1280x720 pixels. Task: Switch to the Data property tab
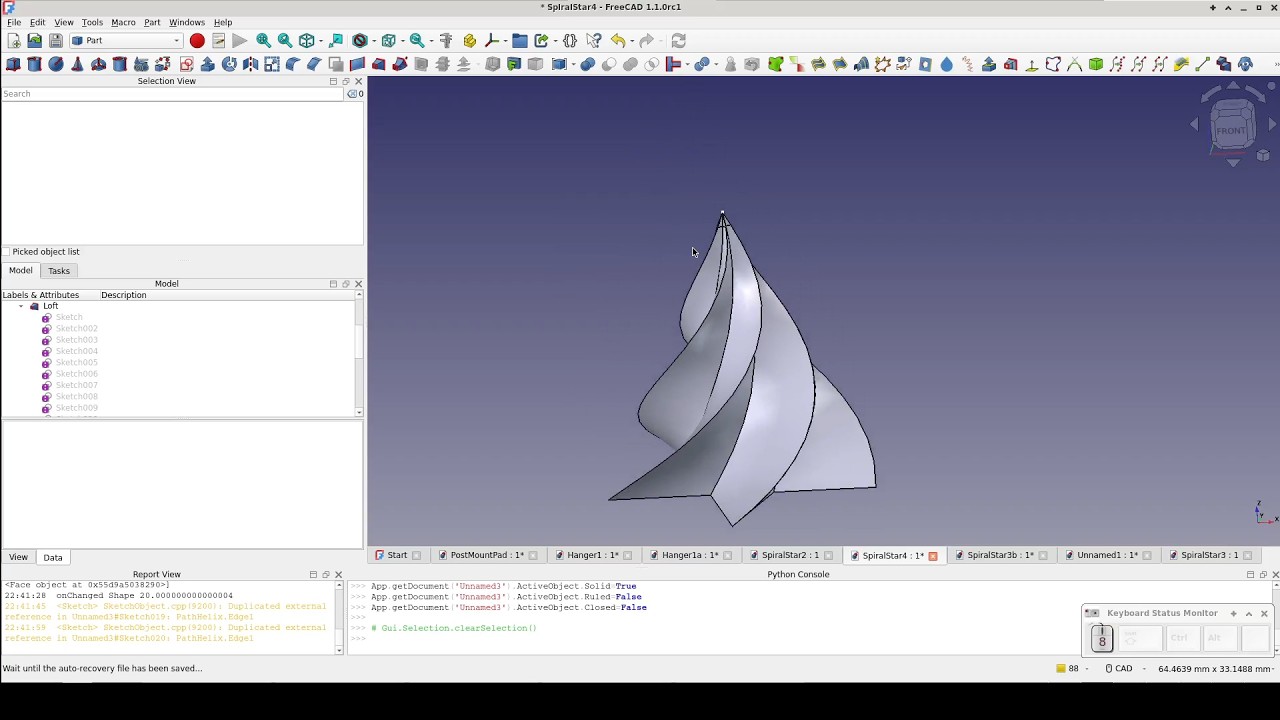pos(53,557)
